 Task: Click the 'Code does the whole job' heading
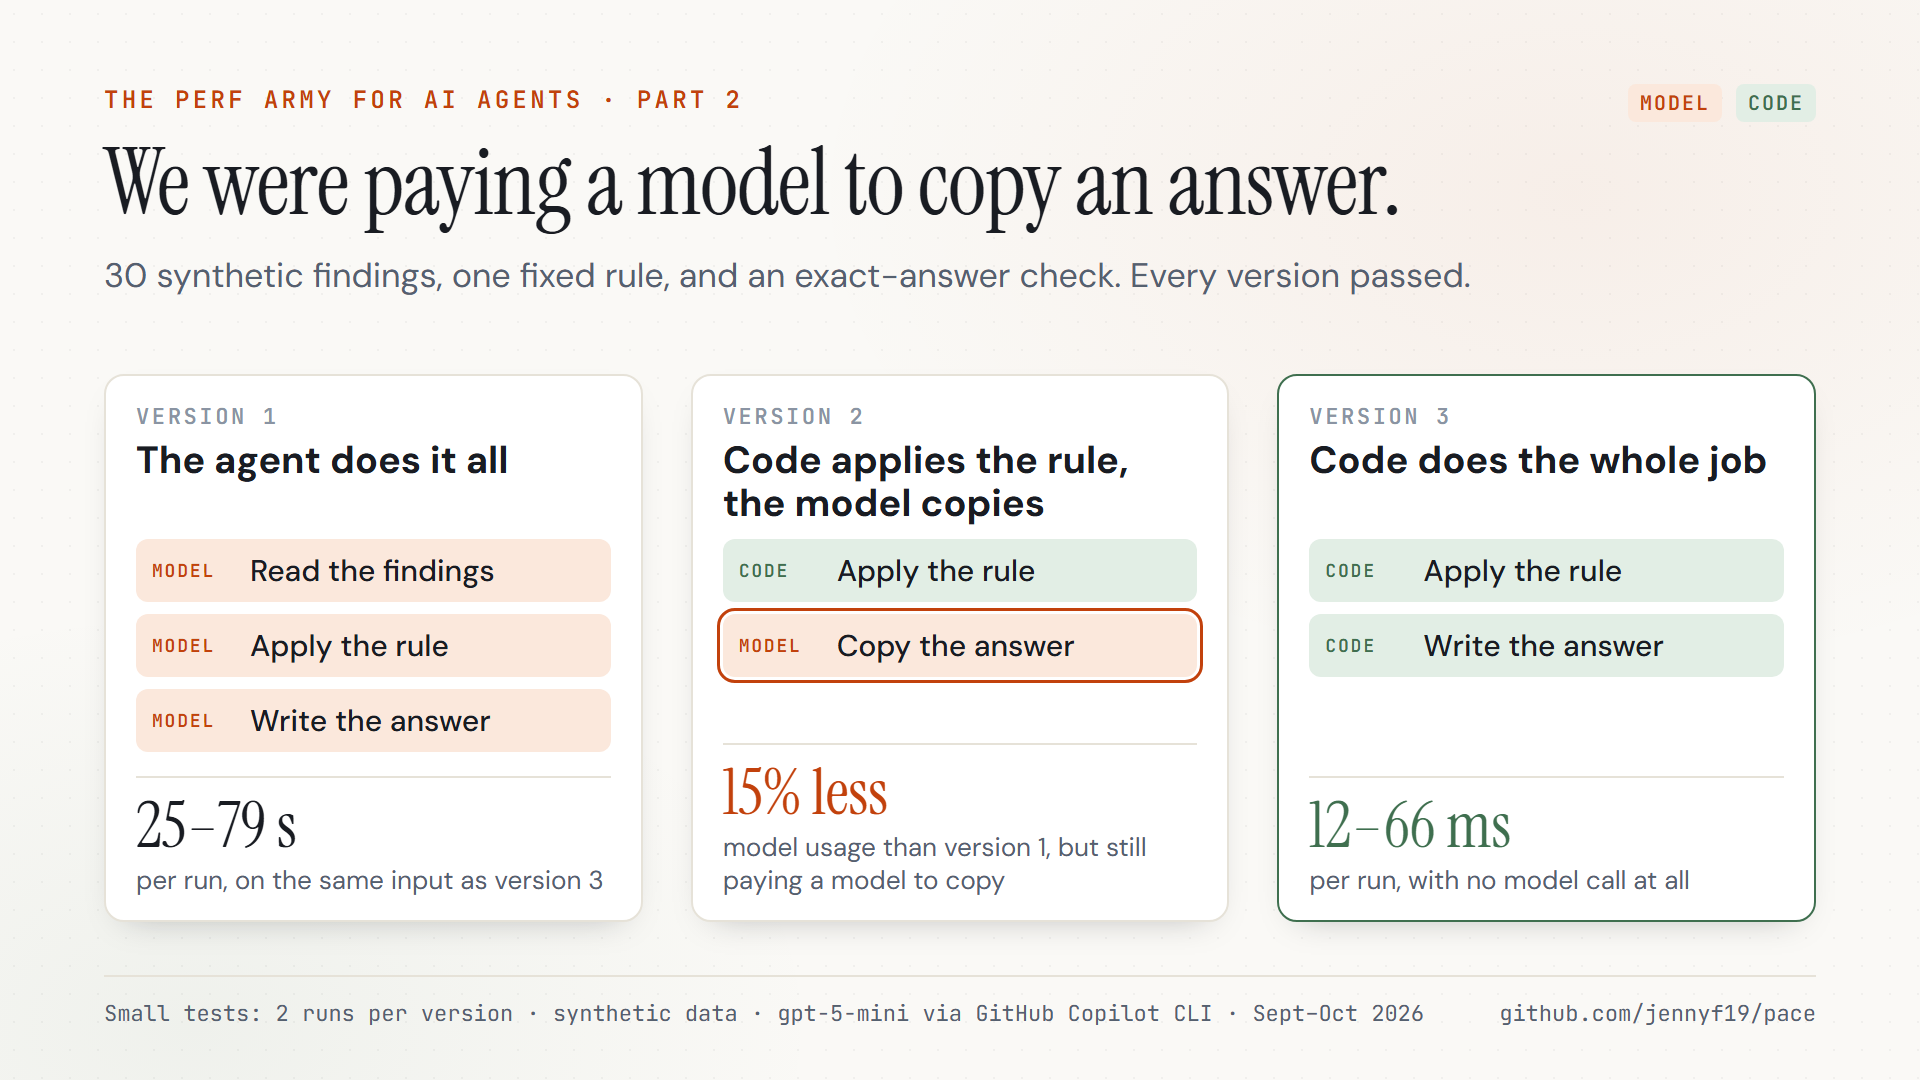(x=1538, y=461)
